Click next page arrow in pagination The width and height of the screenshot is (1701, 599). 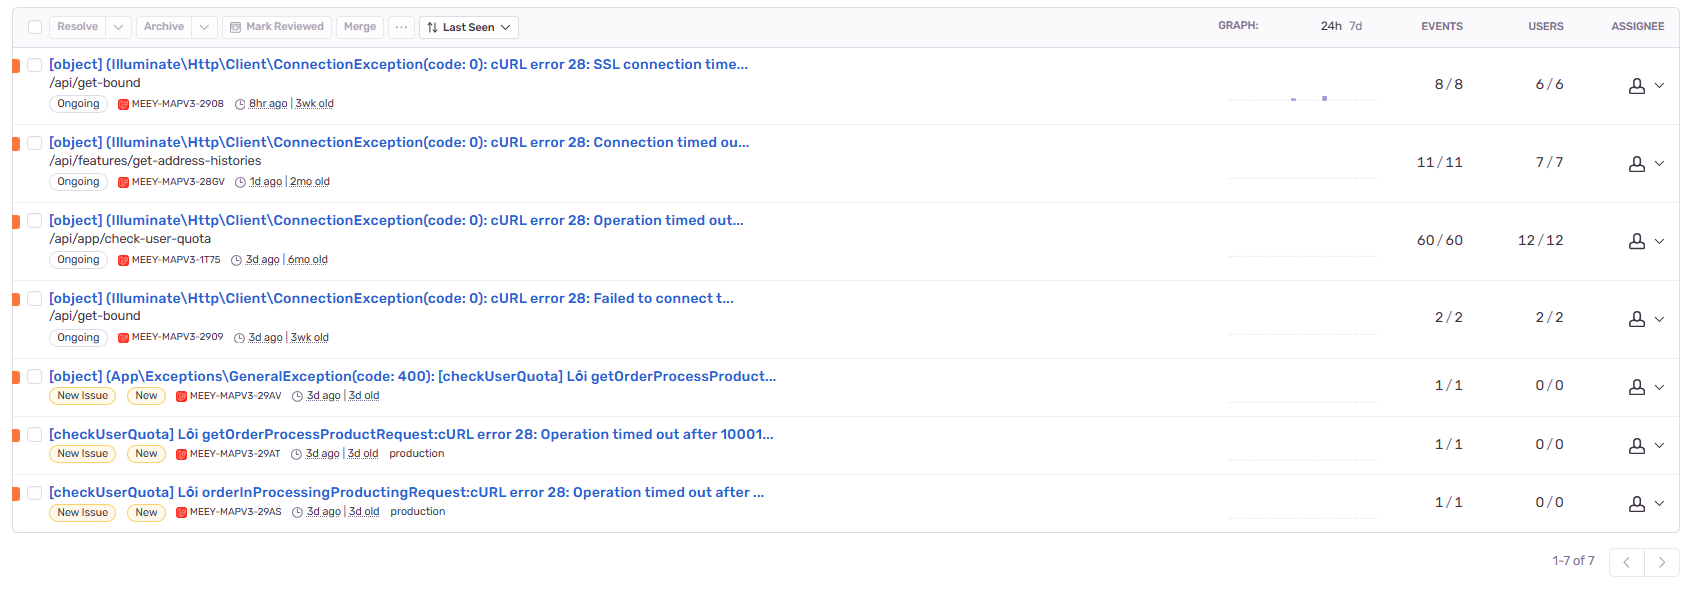pyautogui.click(x=1661, y=562)
